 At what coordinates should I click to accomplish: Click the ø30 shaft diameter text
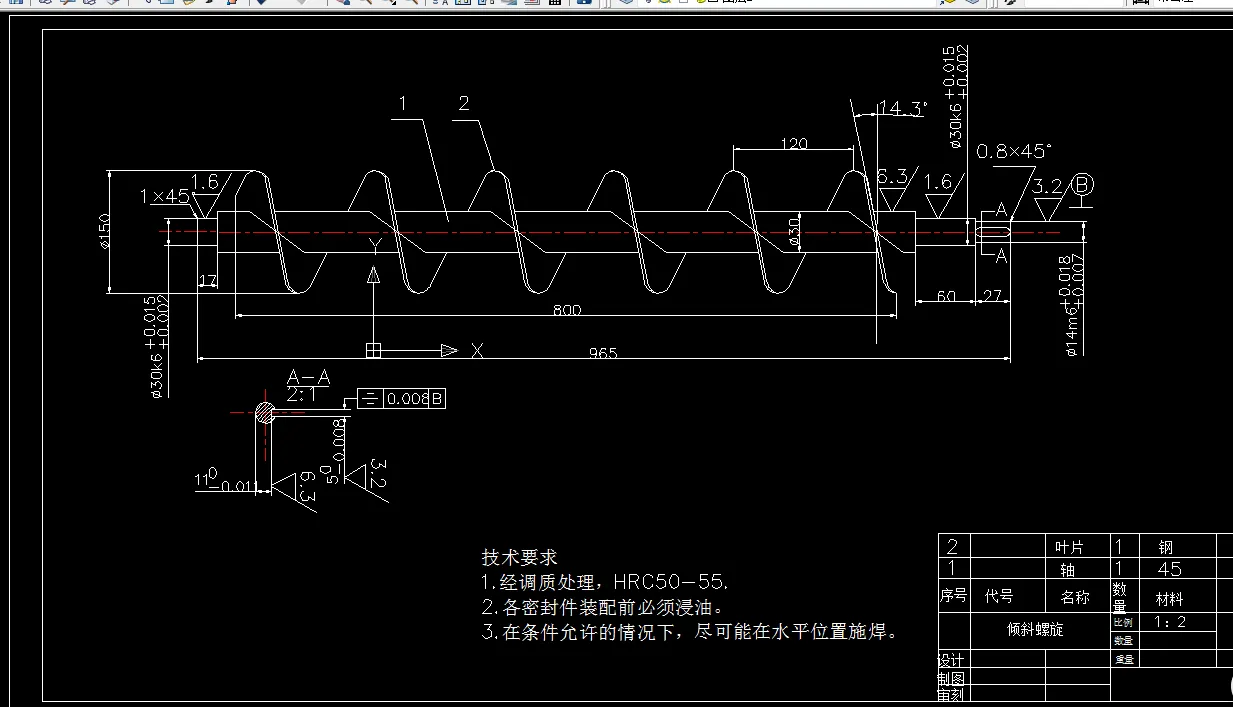[794, 231]
